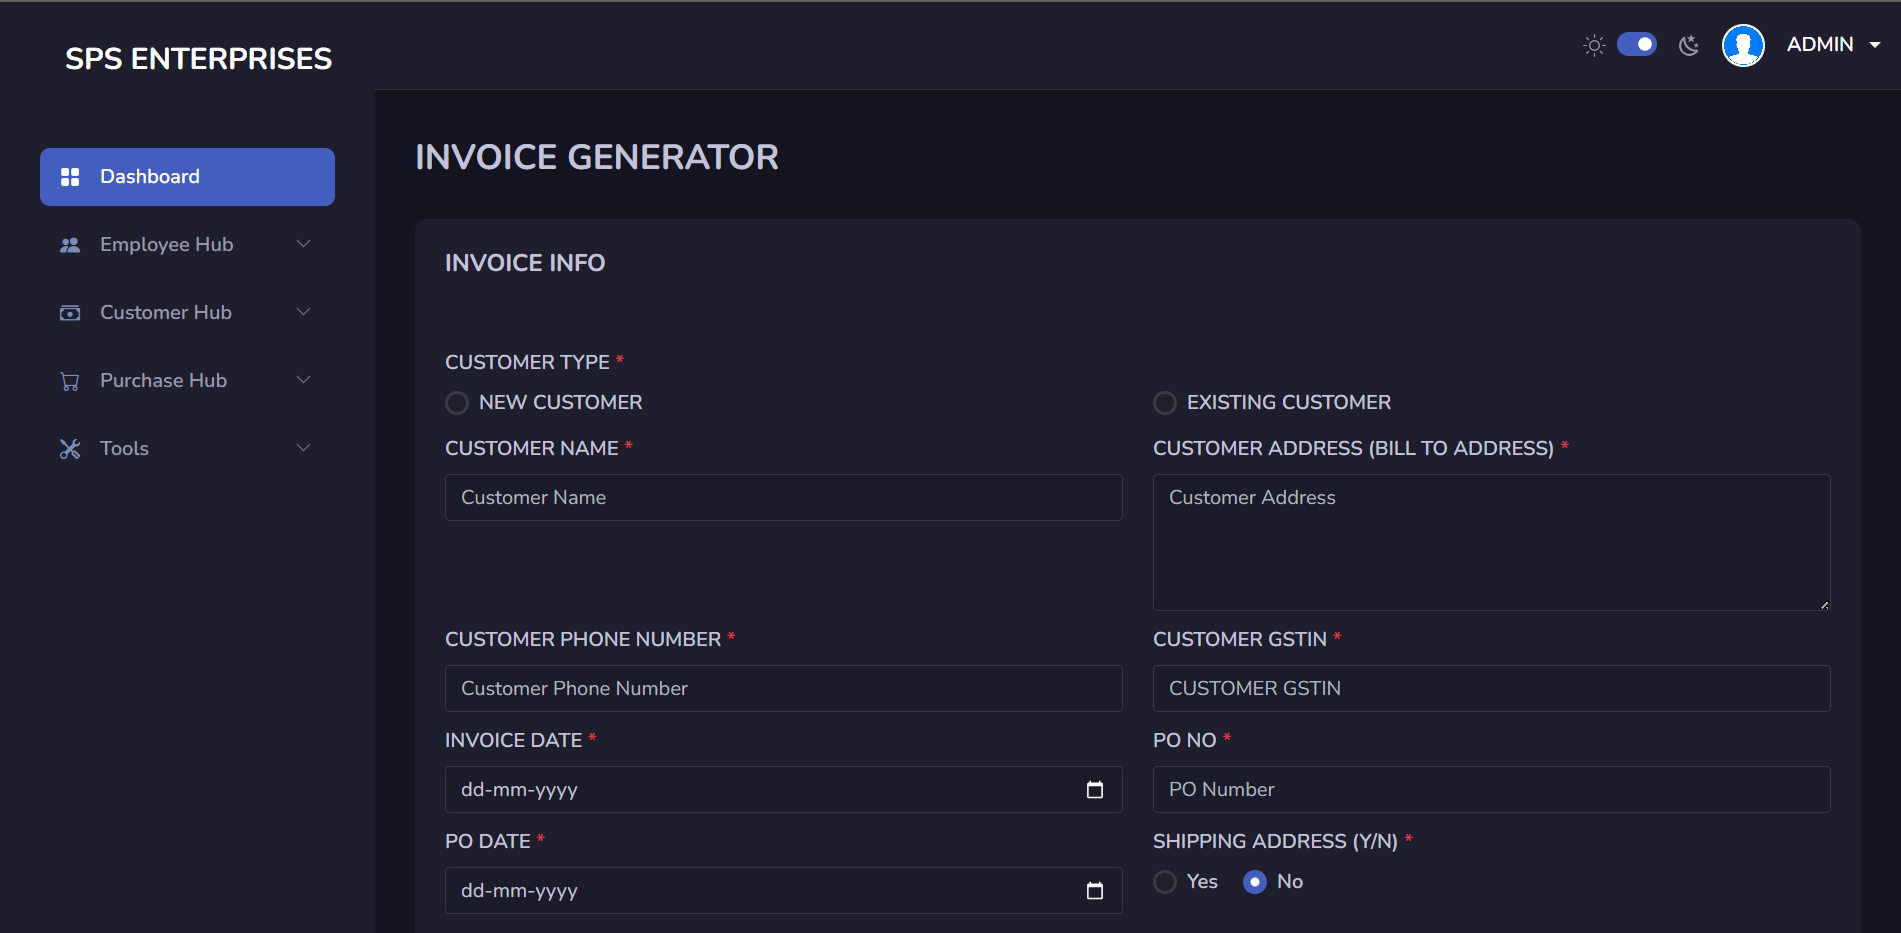Viewport: 1901px width, 933px height.
Task: Choose Yes for shipping address
Action: pyautogui.click(x=1165, y=882)
